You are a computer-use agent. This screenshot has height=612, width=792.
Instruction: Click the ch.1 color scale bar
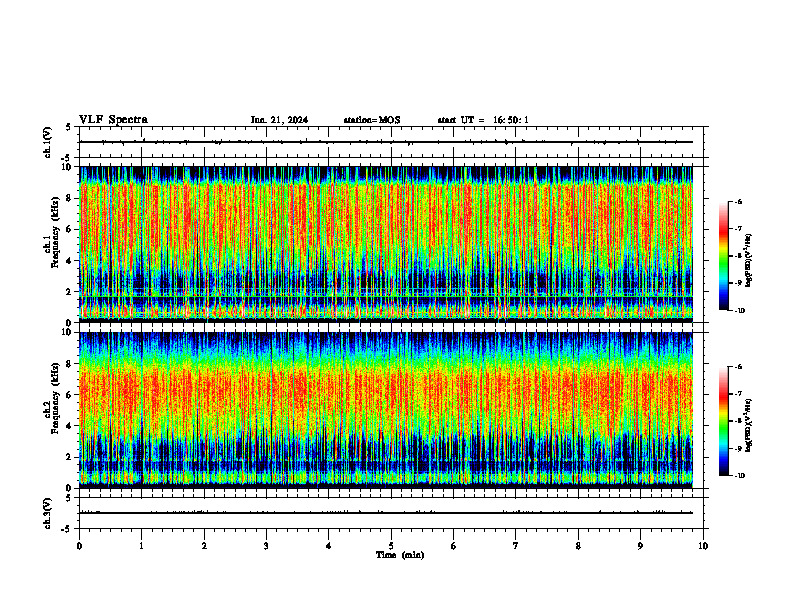coord(724,256)
